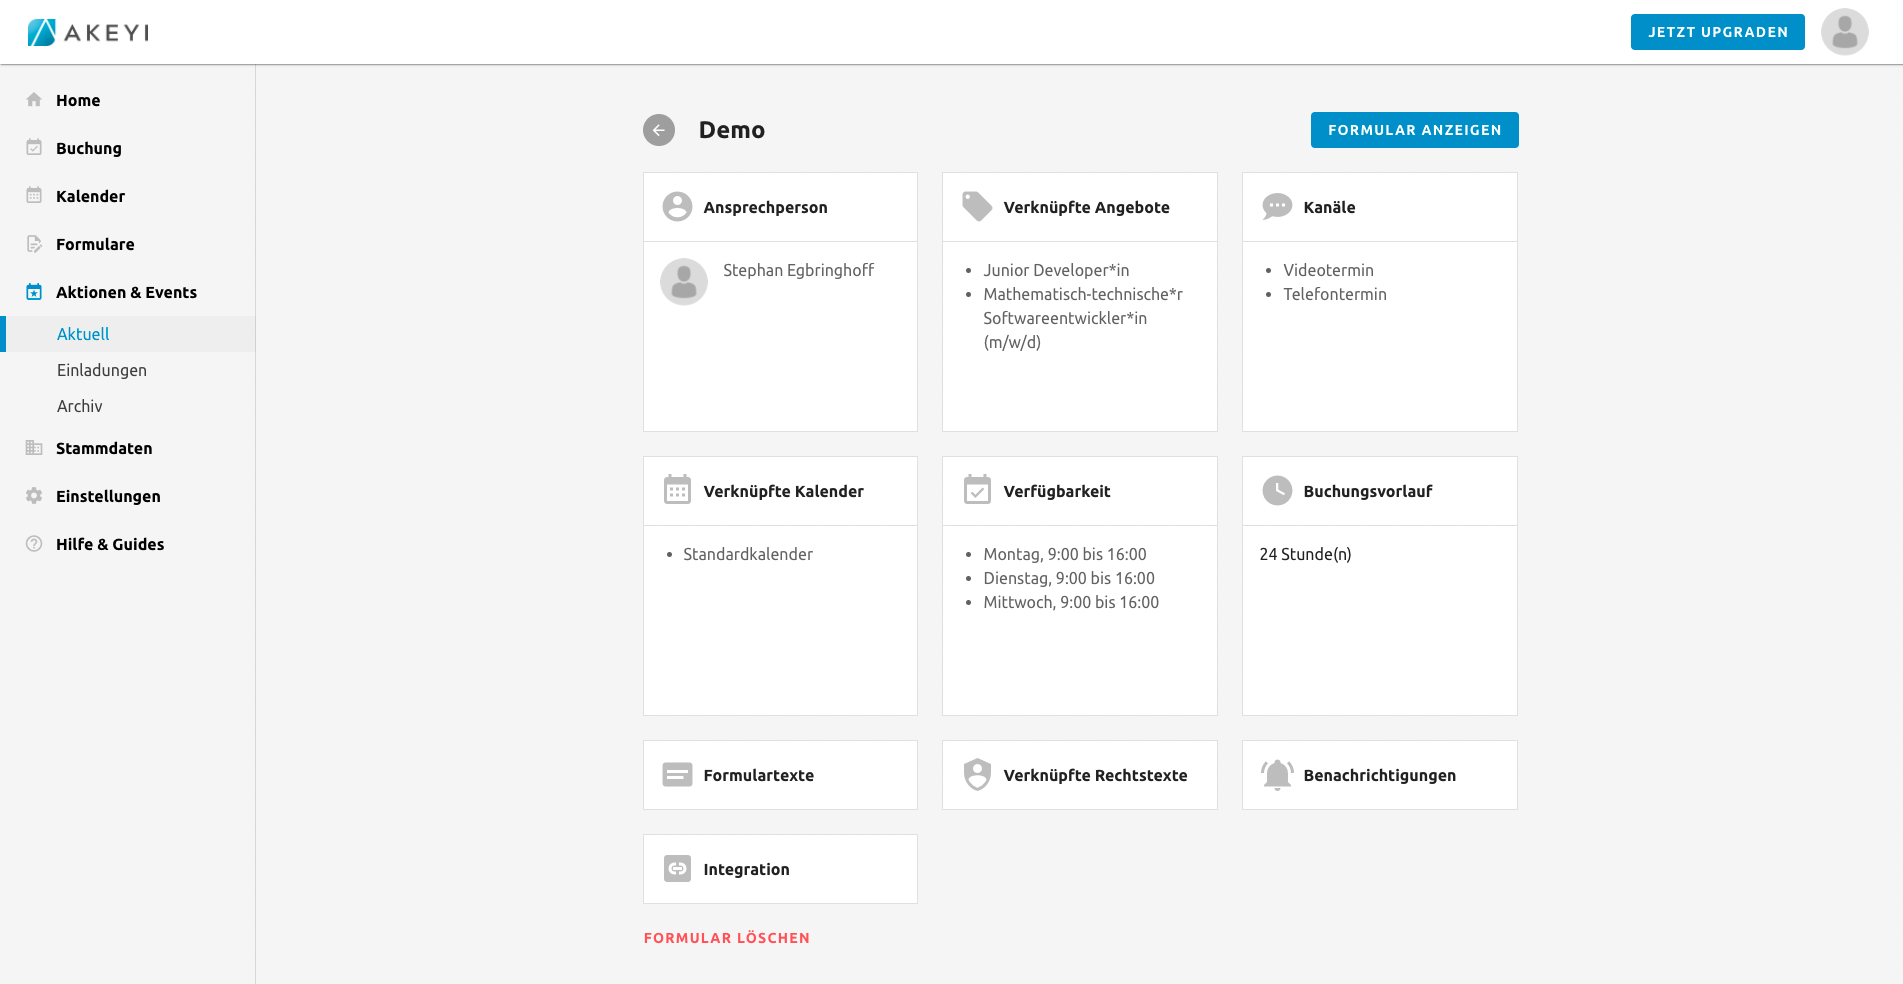This screenshot has width=1903, height=984.
Task: Click the Kanäle chat bubble icon
Action: point(1277,207)
